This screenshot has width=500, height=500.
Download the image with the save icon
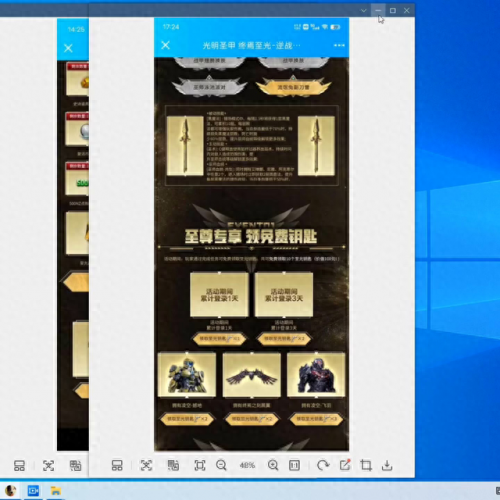387,465
